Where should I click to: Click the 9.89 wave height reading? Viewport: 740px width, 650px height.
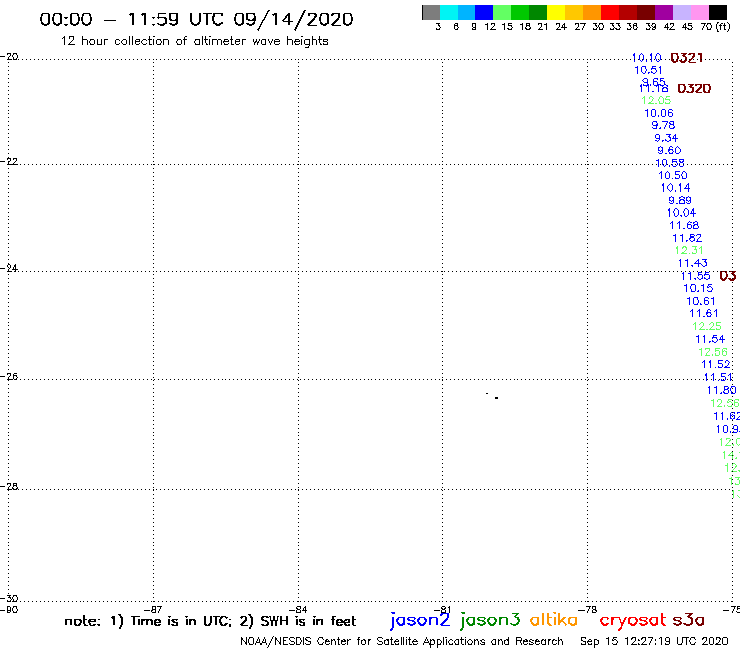680,201
